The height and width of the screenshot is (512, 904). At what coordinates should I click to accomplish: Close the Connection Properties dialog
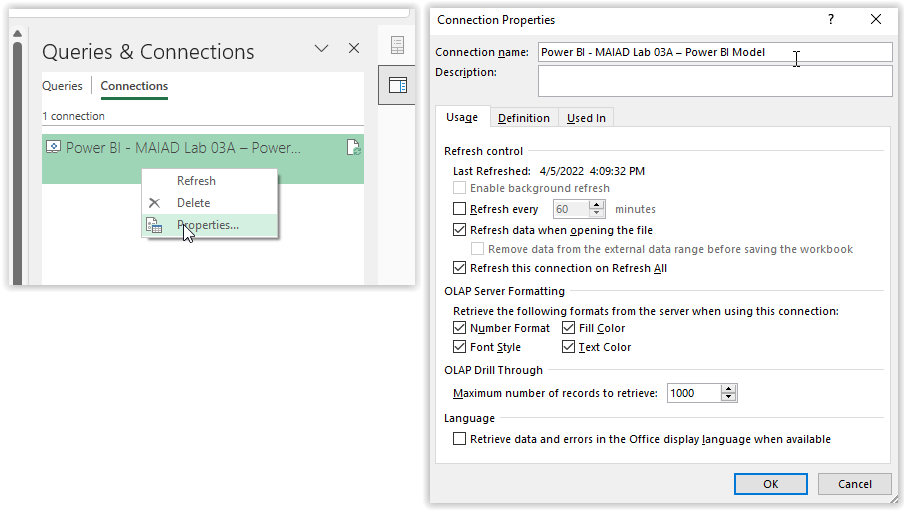[876, 20]
